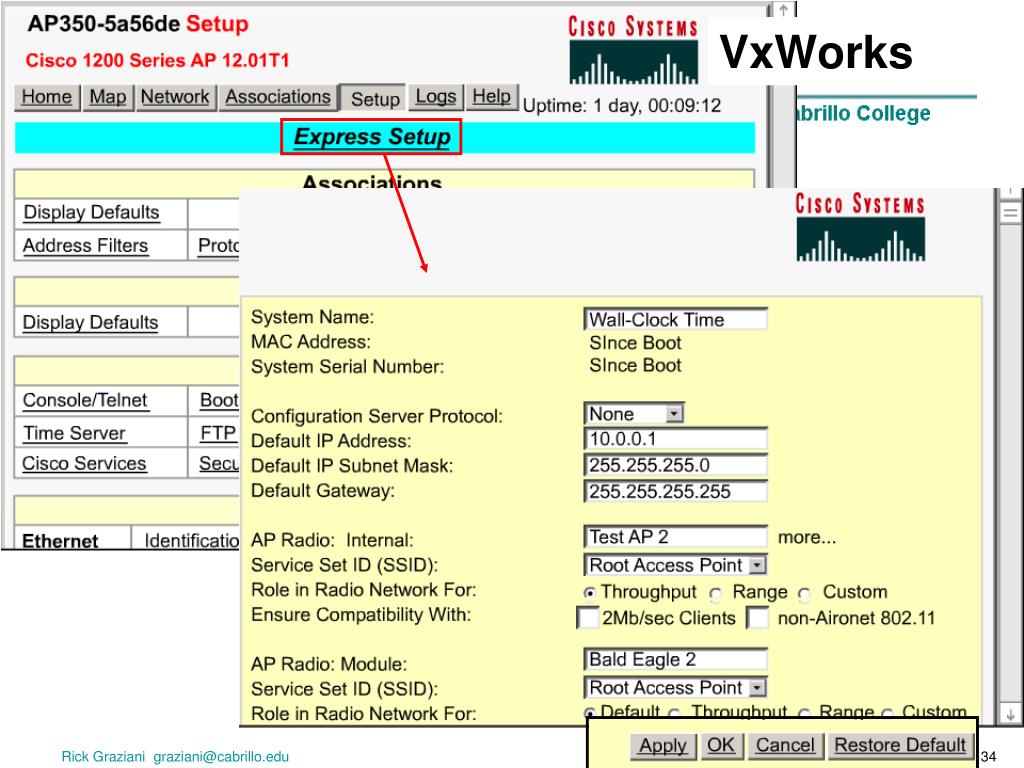Open Root Access Point dropdown below Test AP 2

tap(675, 565)
